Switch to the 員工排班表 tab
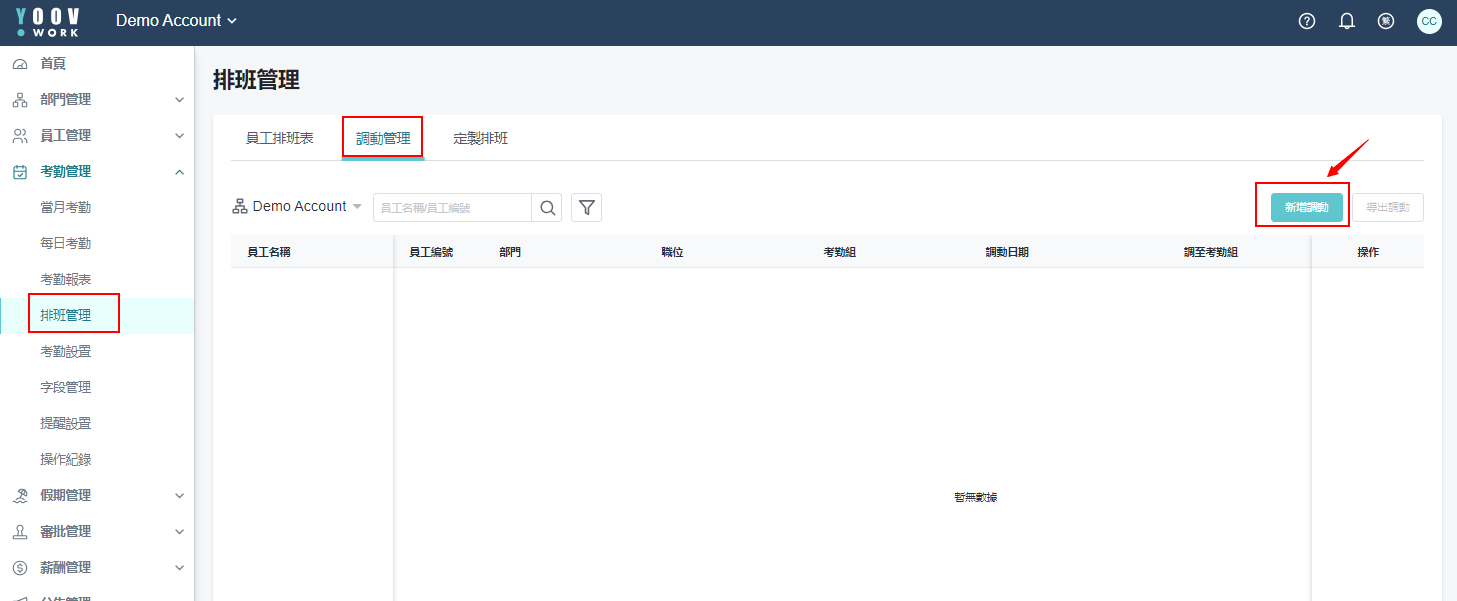This screenshot has width=1457, height=601. tap(280, 139)
